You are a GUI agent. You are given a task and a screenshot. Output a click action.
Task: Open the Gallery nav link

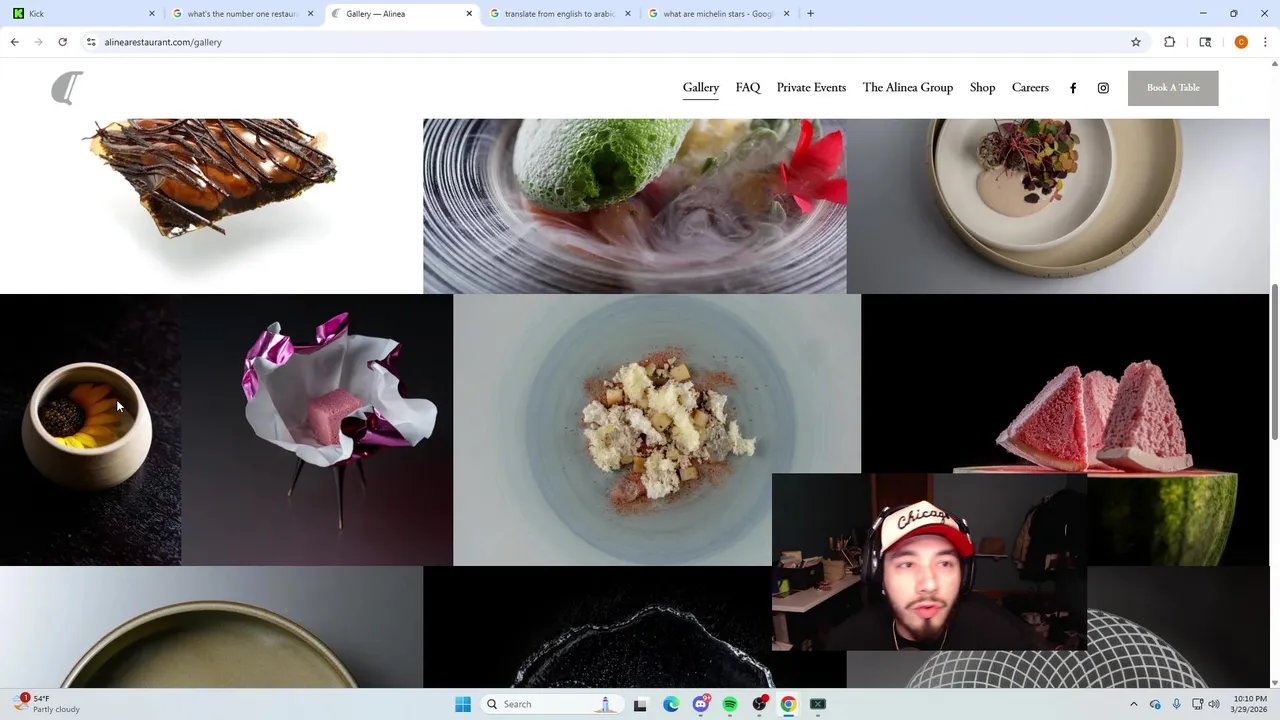tap(701, 88)
